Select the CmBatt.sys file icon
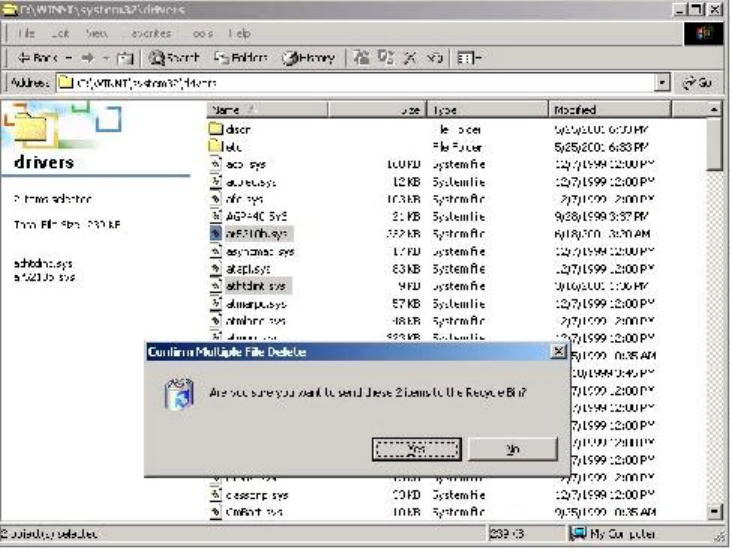The image size is (731, 549). (x=215, y=512)
